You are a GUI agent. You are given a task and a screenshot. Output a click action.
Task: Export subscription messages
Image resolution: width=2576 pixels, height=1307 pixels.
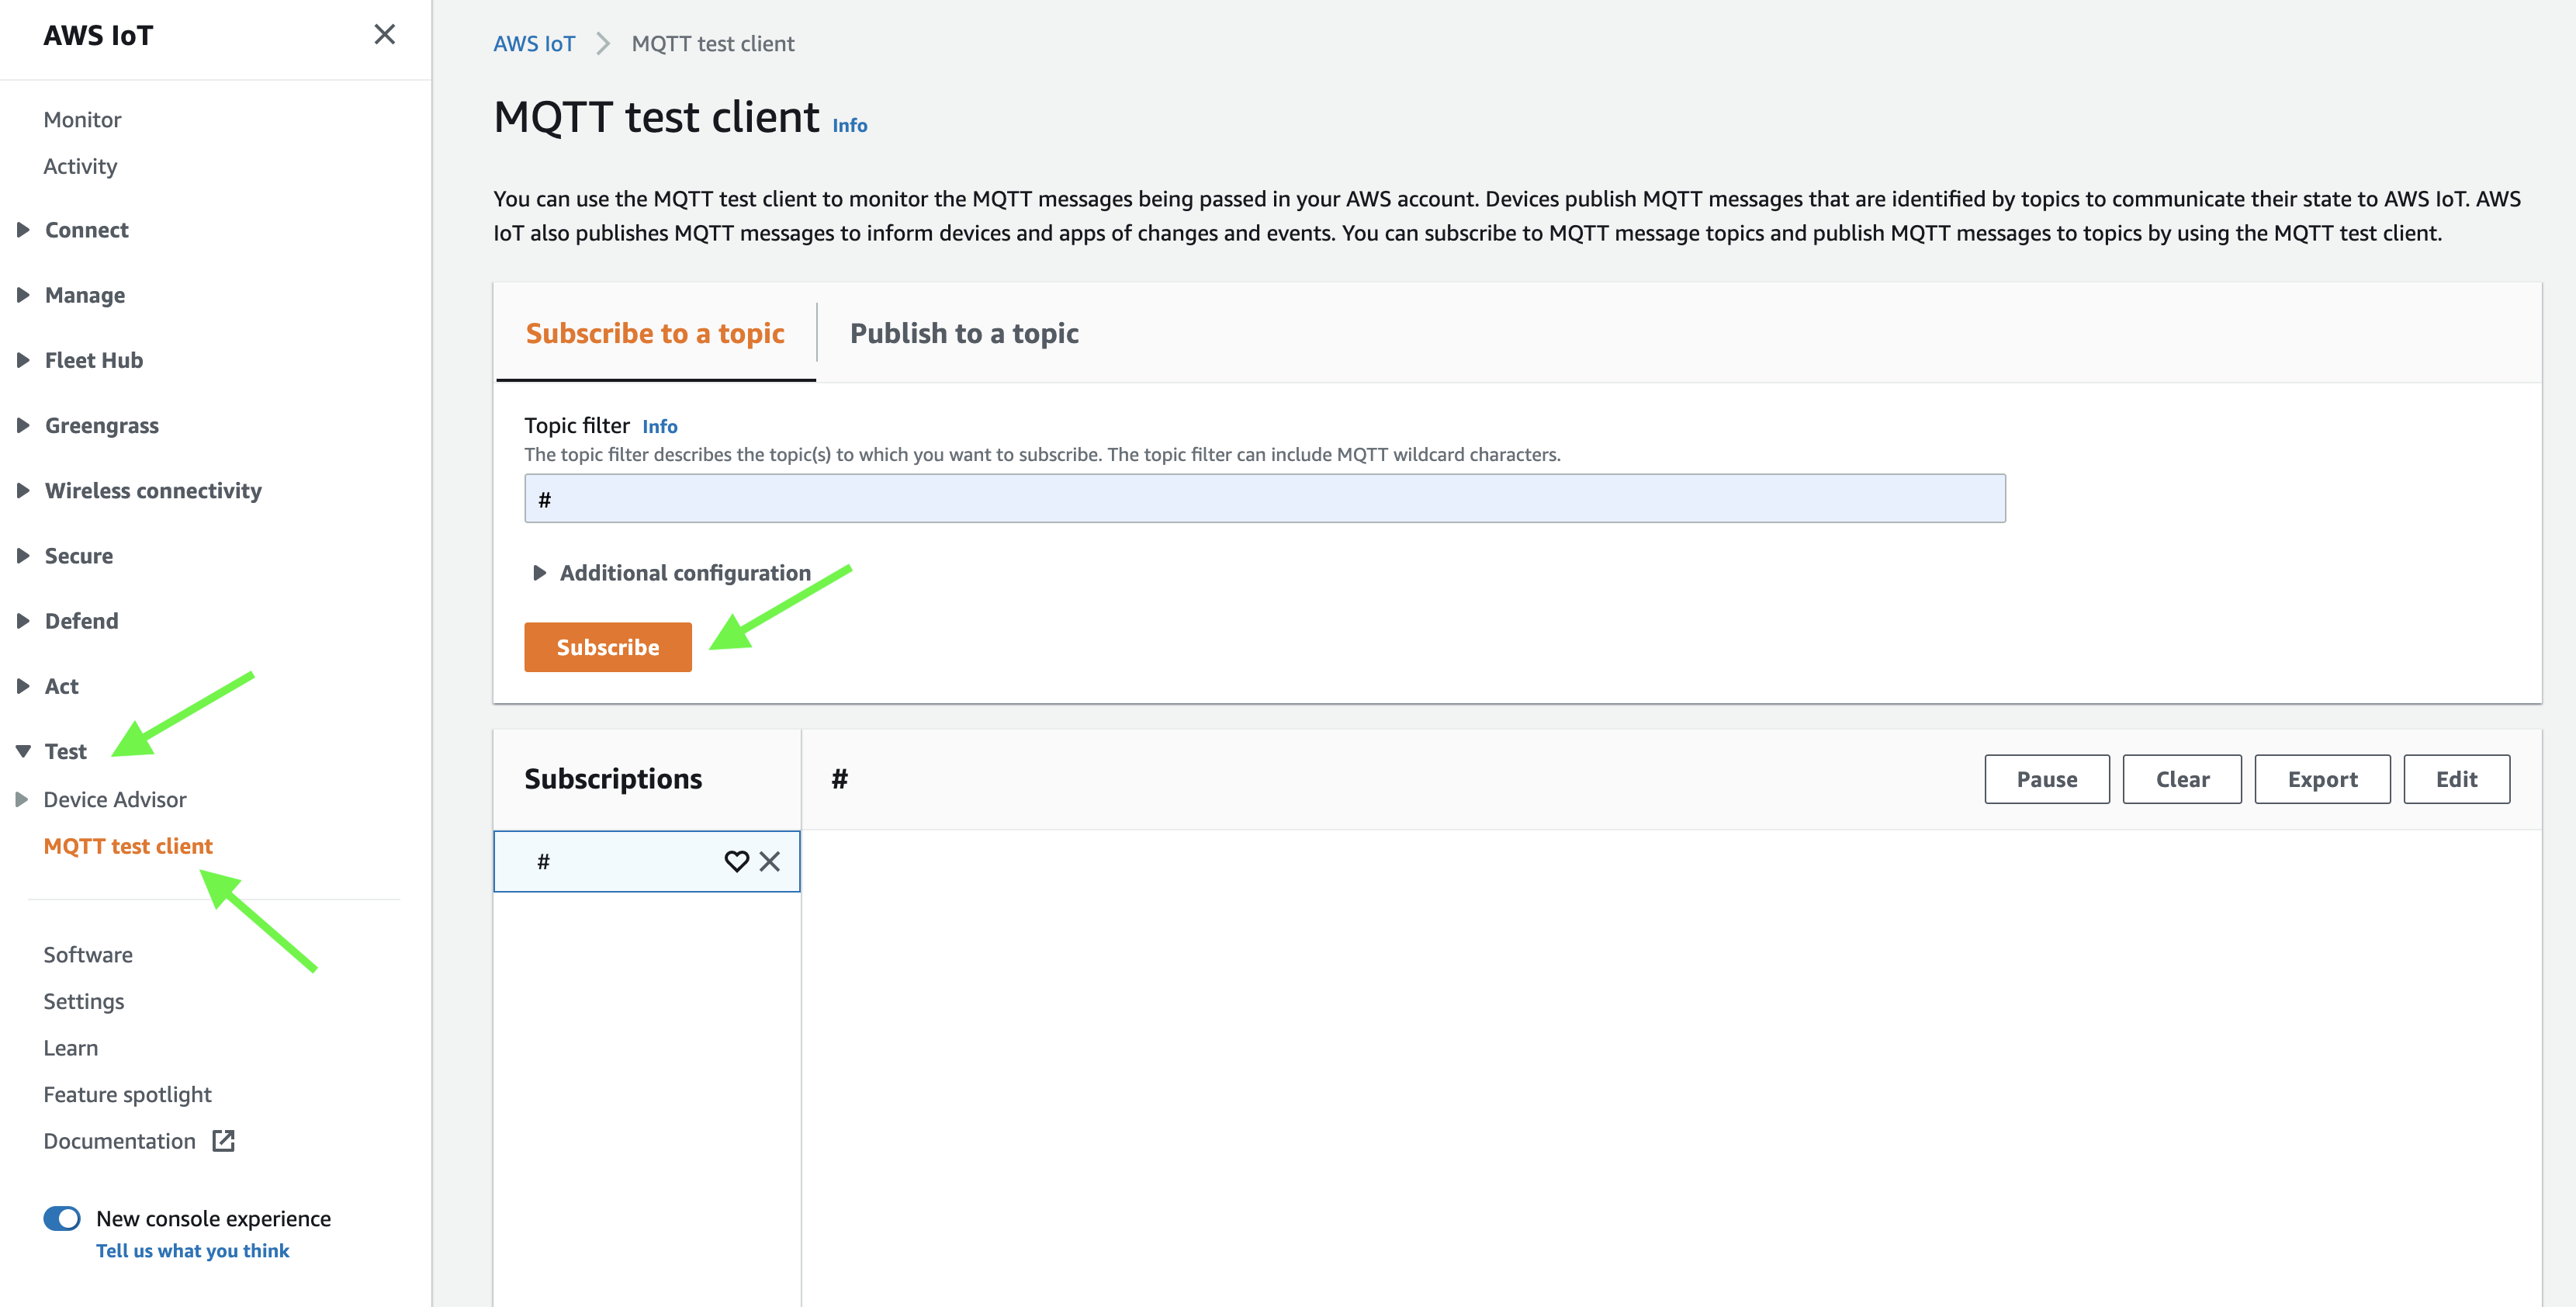click(2322, 779)
